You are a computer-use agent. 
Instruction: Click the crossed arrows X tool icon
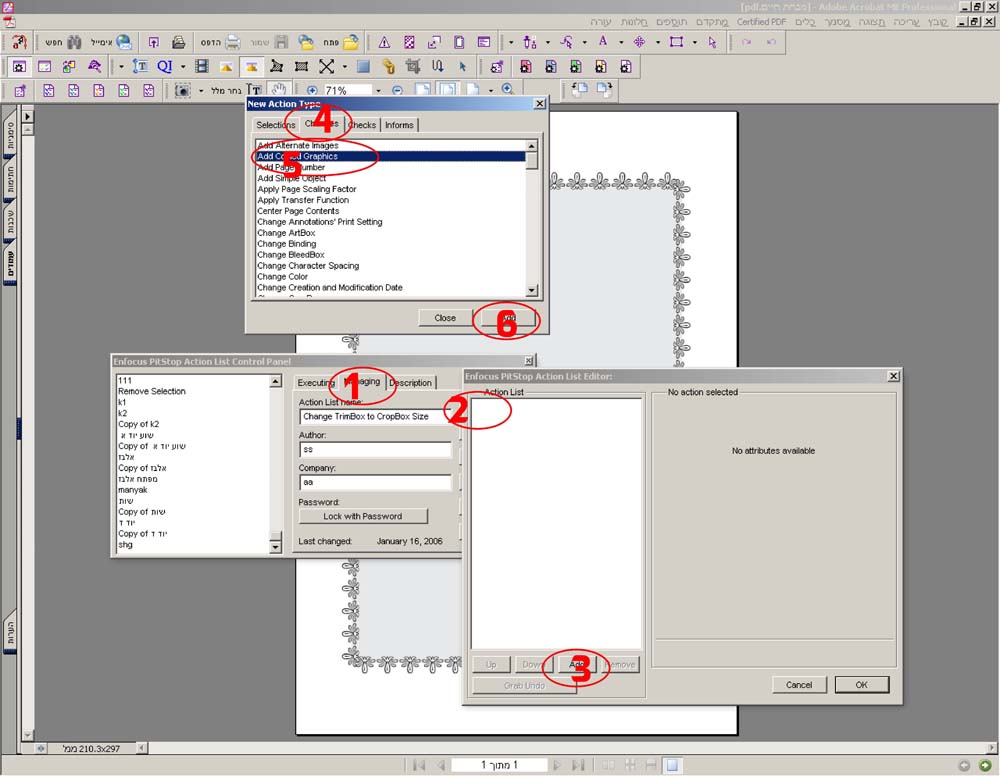[x=327, y=66]
